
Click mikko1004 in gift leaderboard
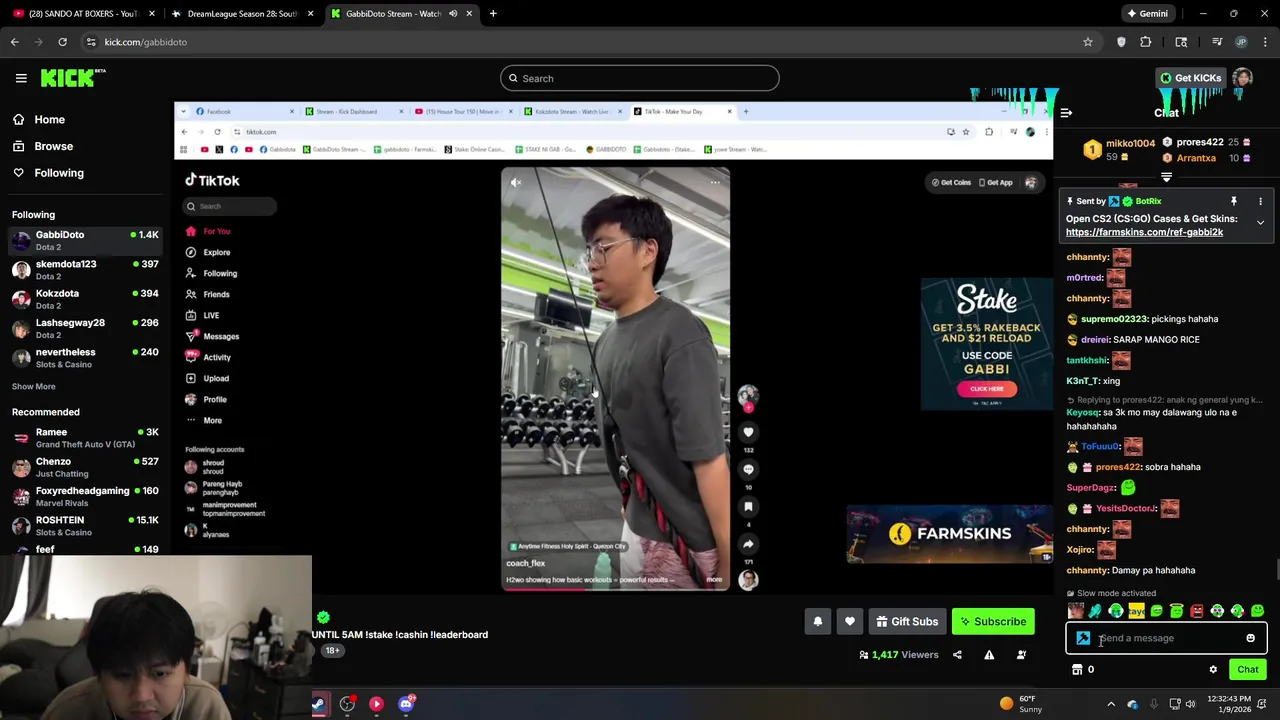pos(1130,144)
